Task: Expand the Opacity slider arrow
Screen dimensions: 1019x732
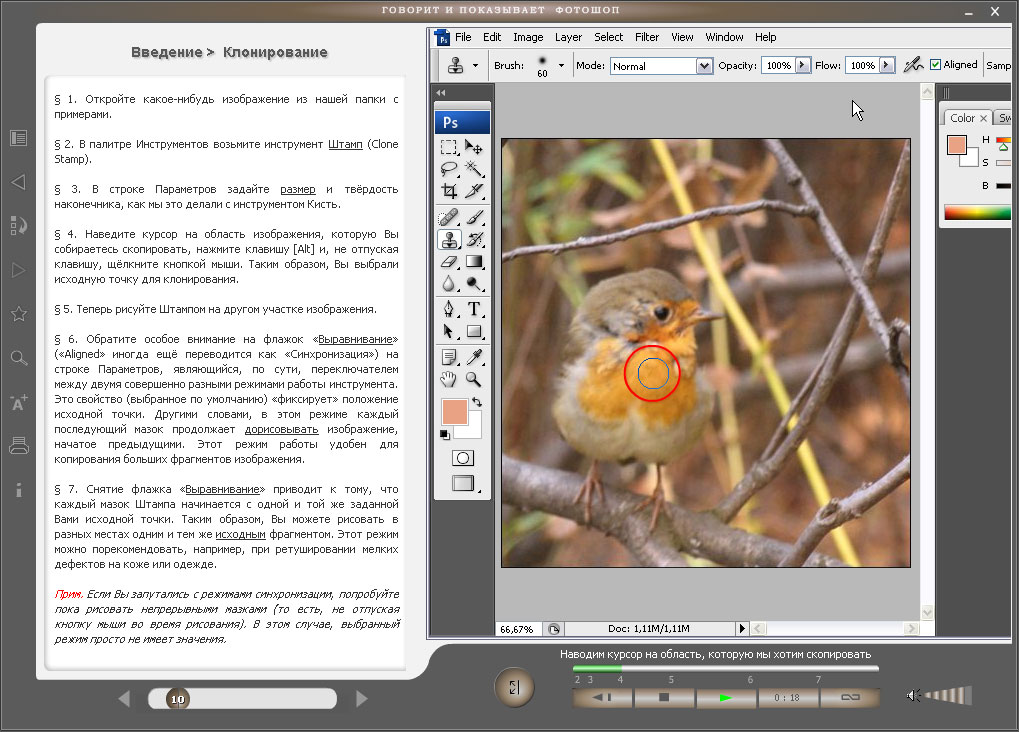Action: 802,66
